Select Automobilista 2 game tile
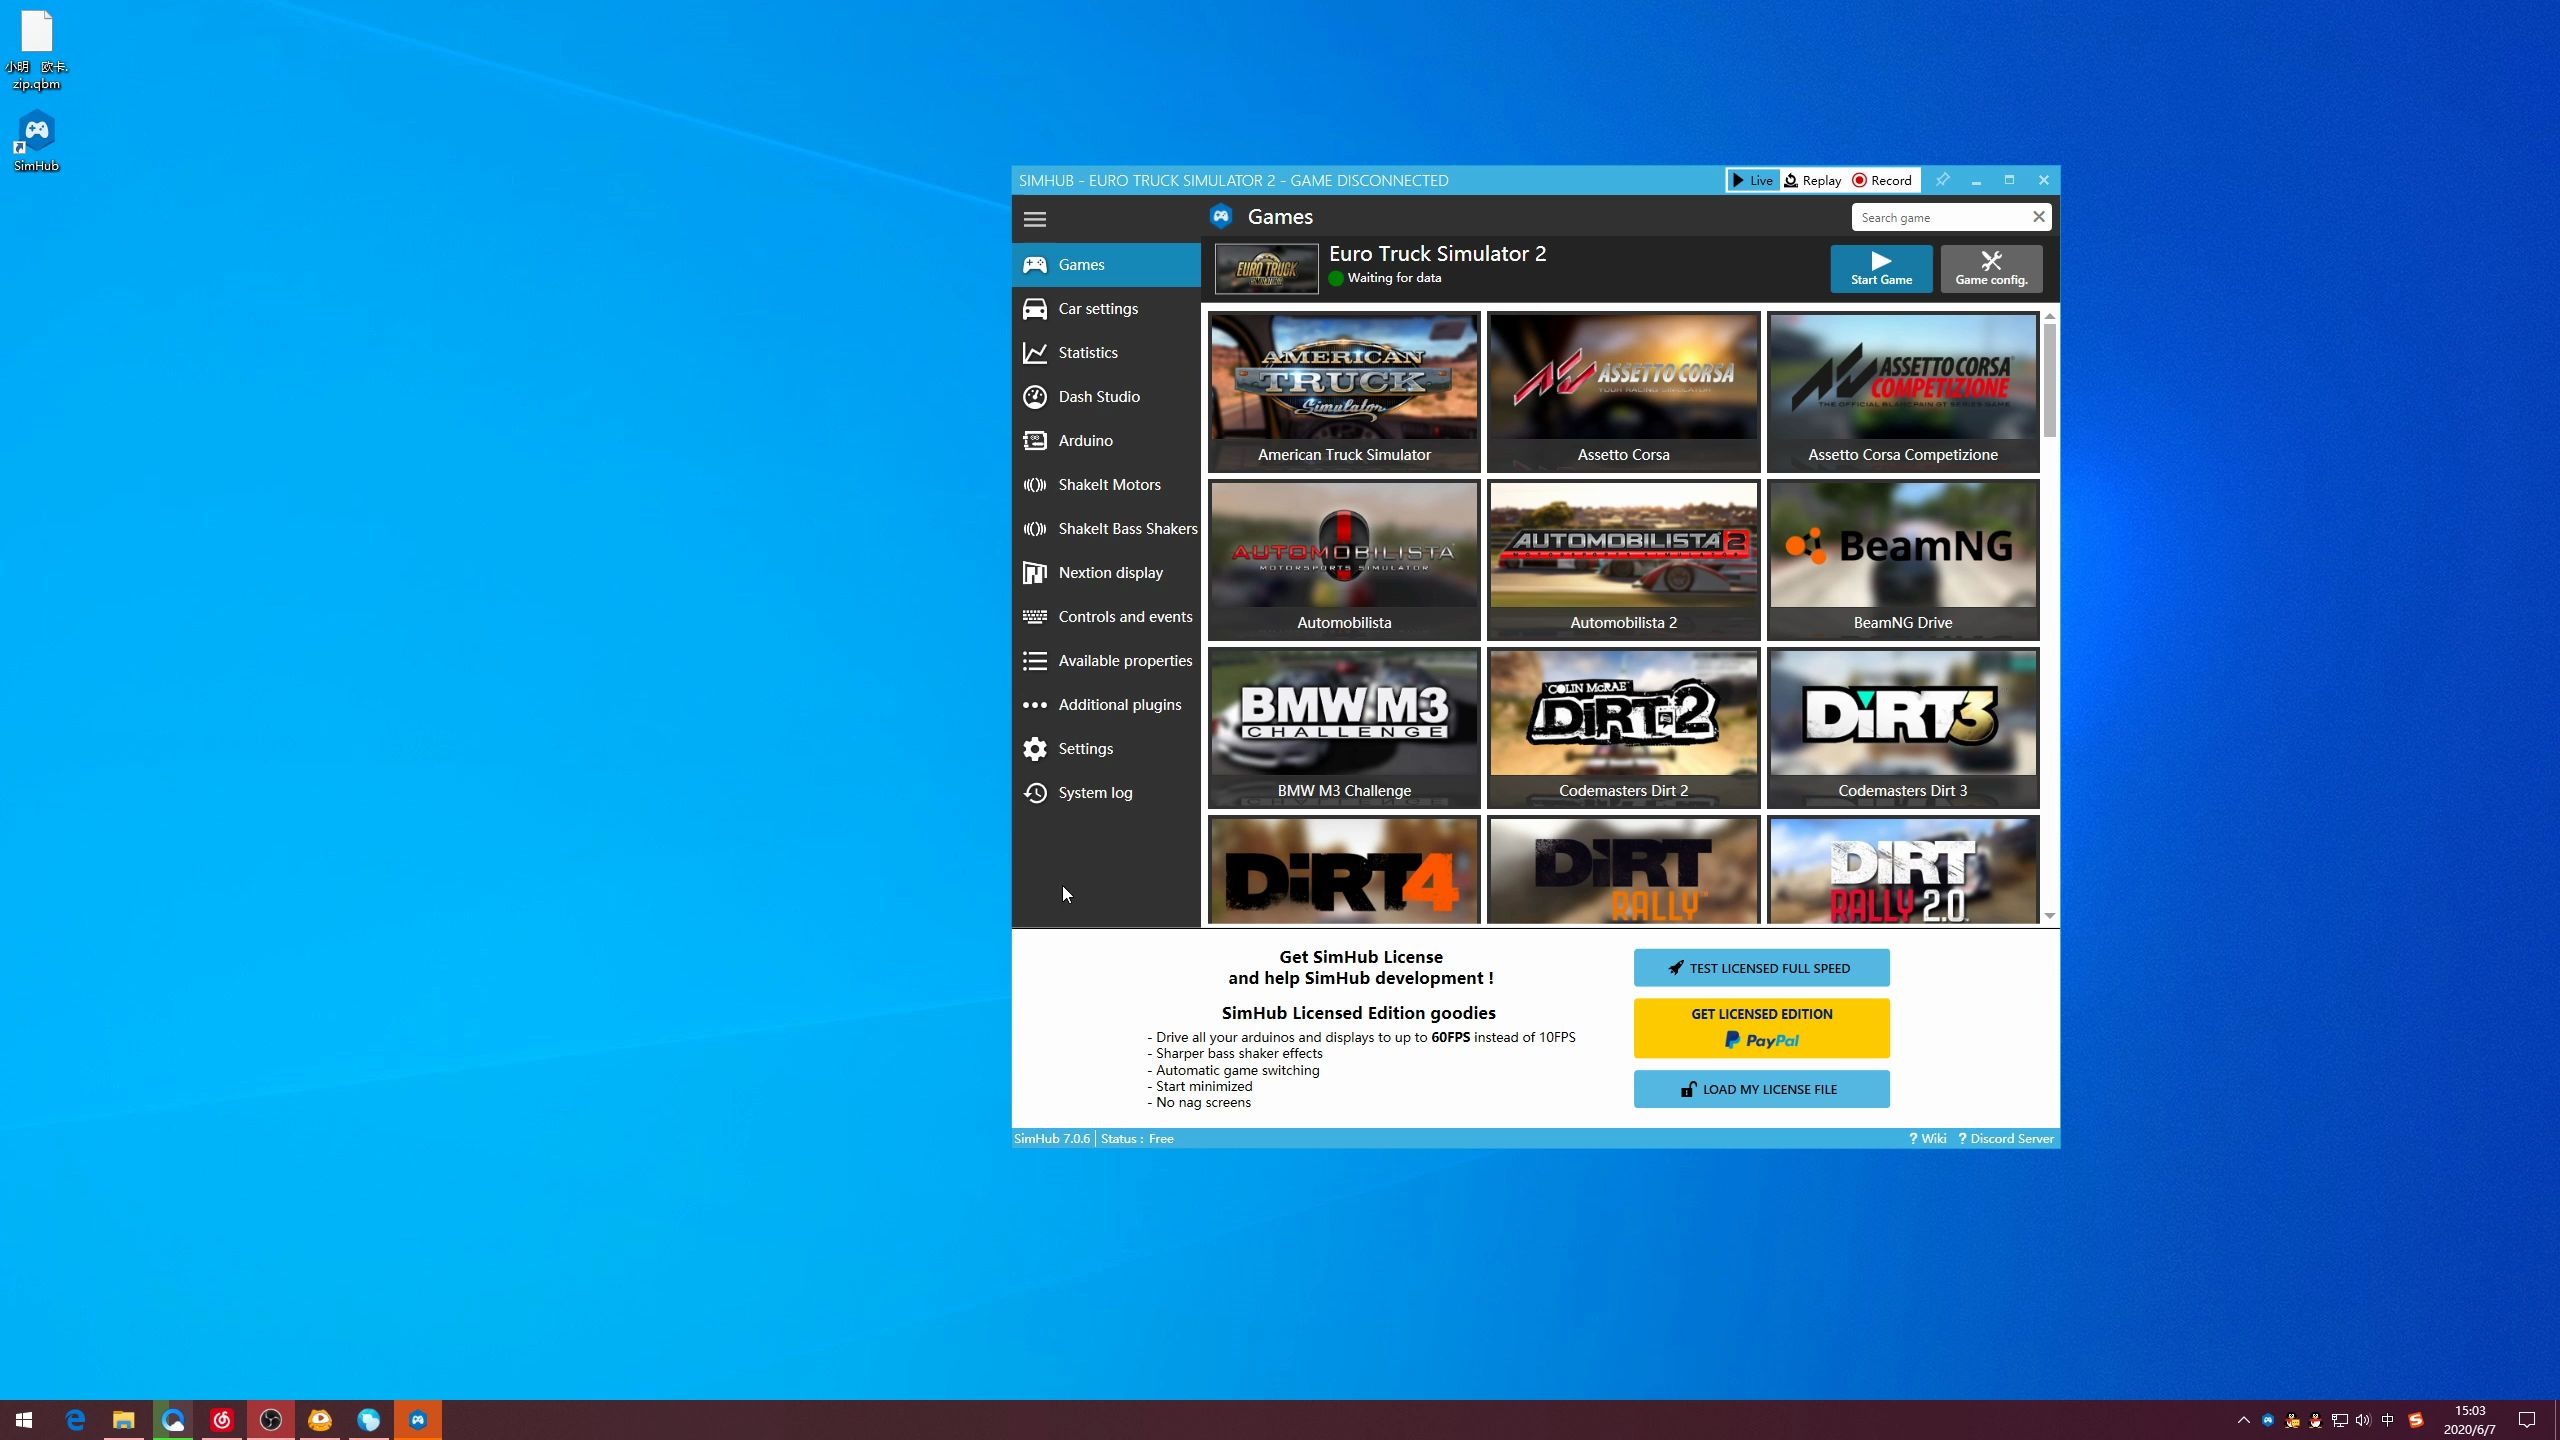Viewport: 2560px width, 1440px height. coord(1623,560)
